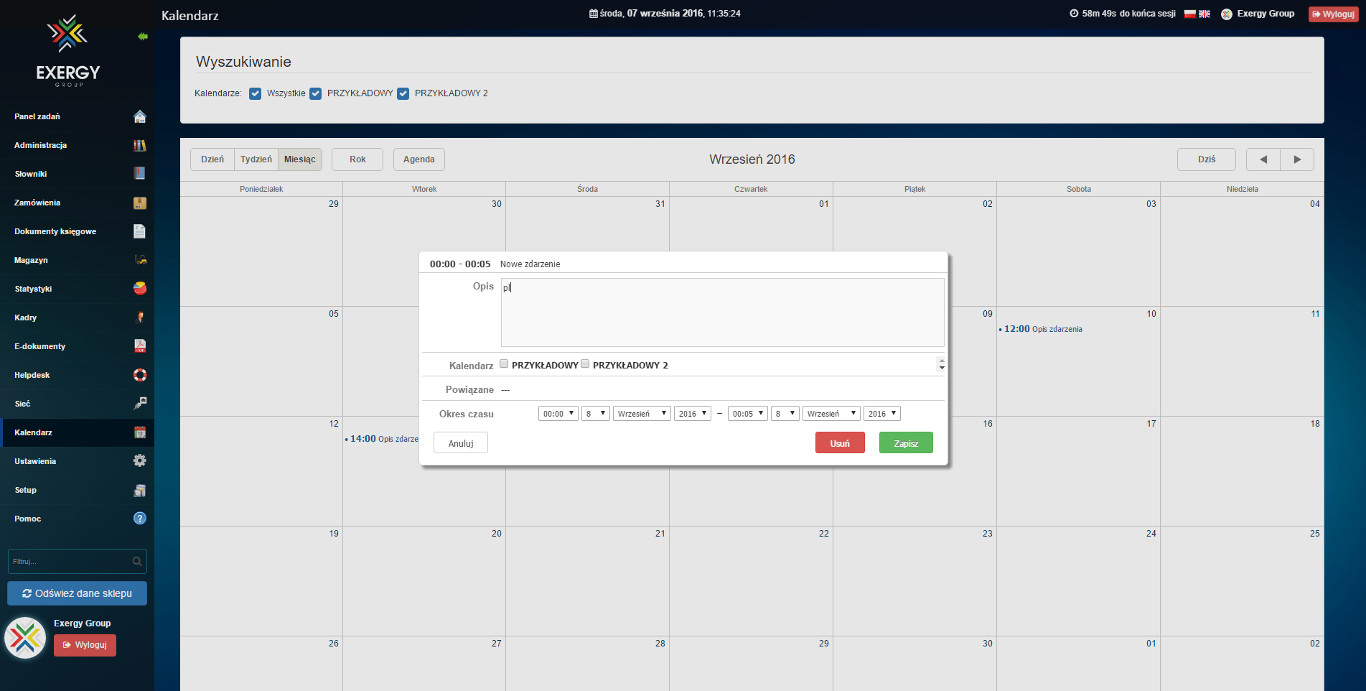Toggle PRZYKŁADOWY 2 checkbox in search panel
The width and height of the screenshot is (1366, 691).
[x=403, y=93]
